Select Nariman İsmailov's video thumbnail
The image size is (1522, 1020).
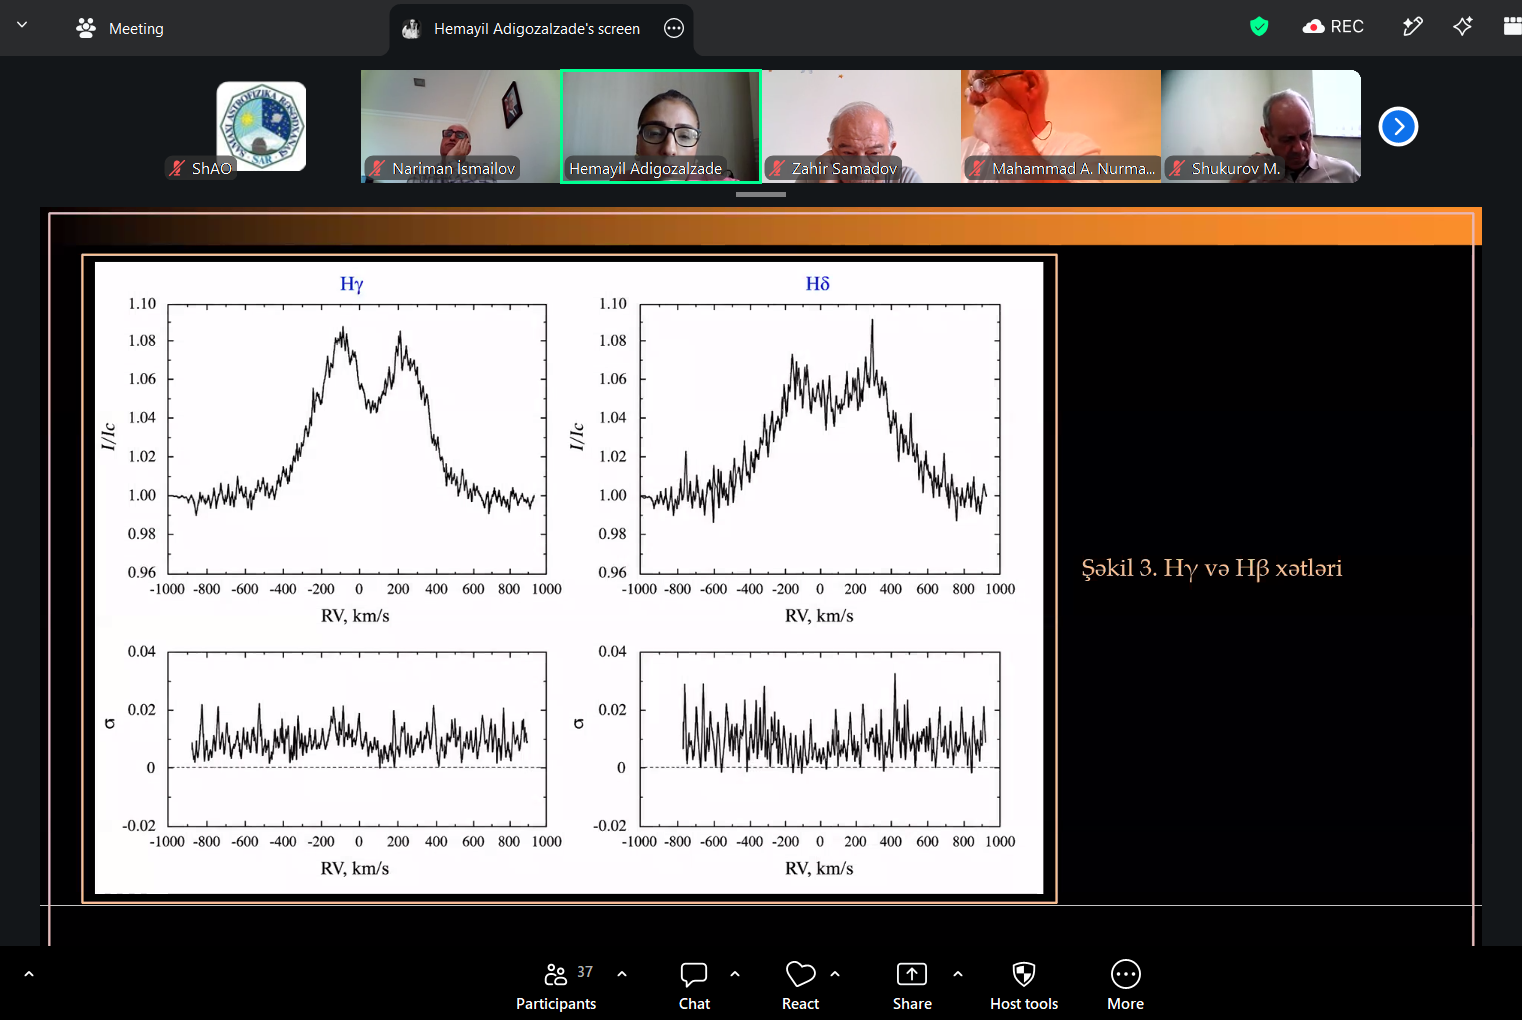click(460, 126)
